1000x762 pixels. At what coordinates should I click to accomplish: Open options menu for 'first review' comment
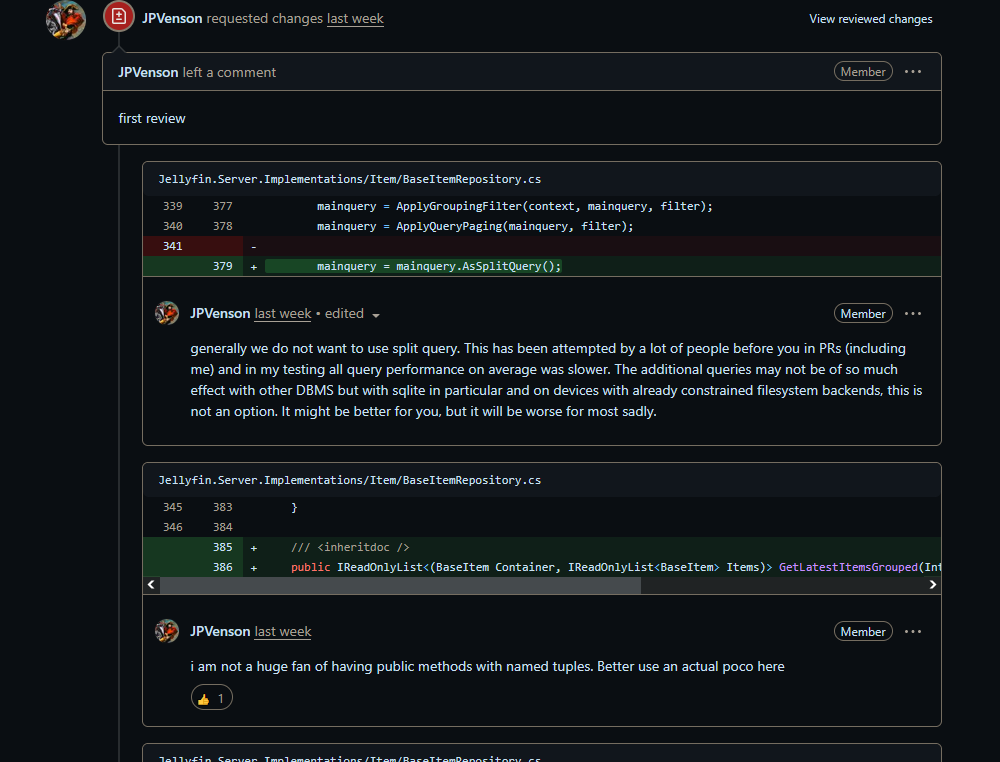click(x=913, y=71)
